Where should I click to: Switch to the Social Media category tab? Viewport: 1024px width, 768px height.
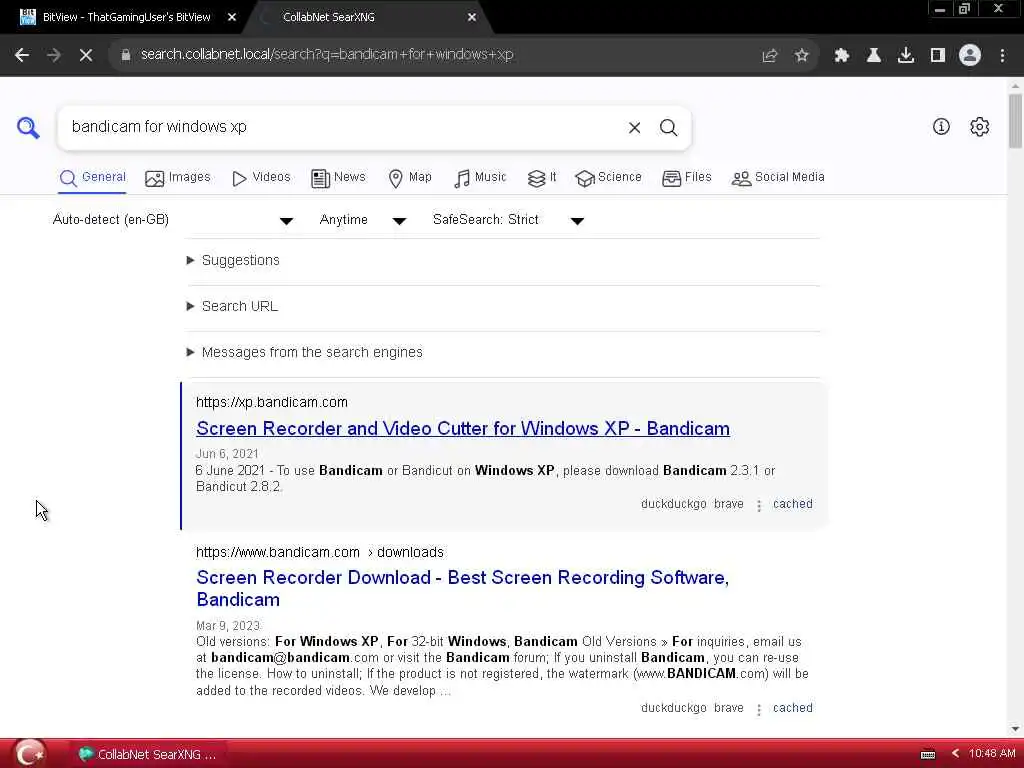(778, 178)
